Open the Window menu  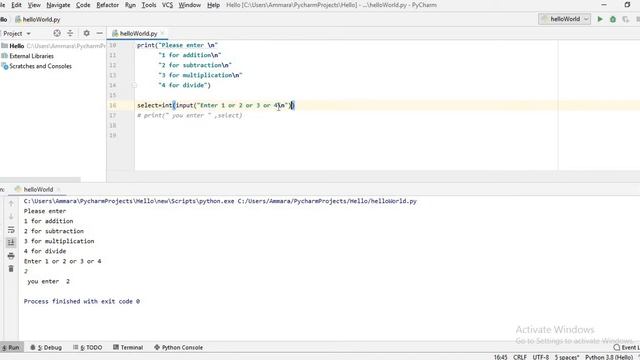point(190,5)
